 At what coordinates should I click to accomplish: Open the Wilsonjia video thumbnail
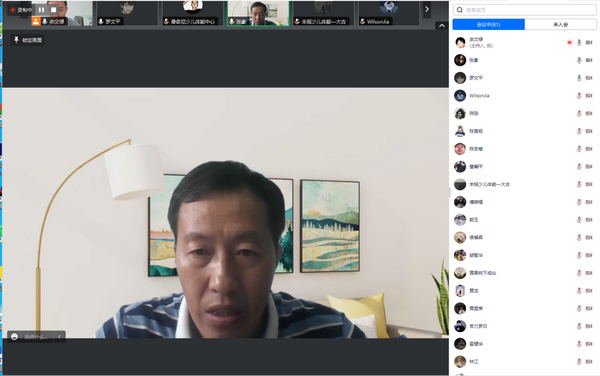[388, 13]
